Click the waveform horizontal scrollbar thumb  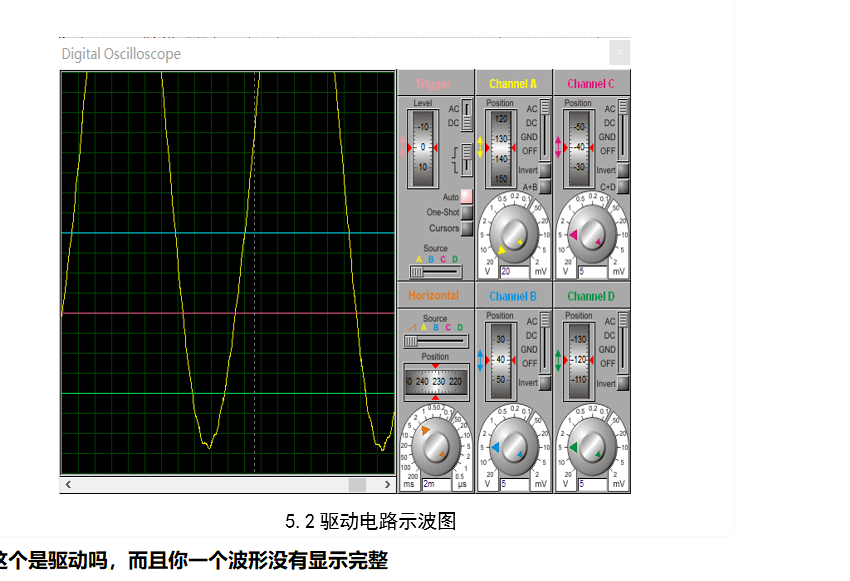click(x=357, y=485)
